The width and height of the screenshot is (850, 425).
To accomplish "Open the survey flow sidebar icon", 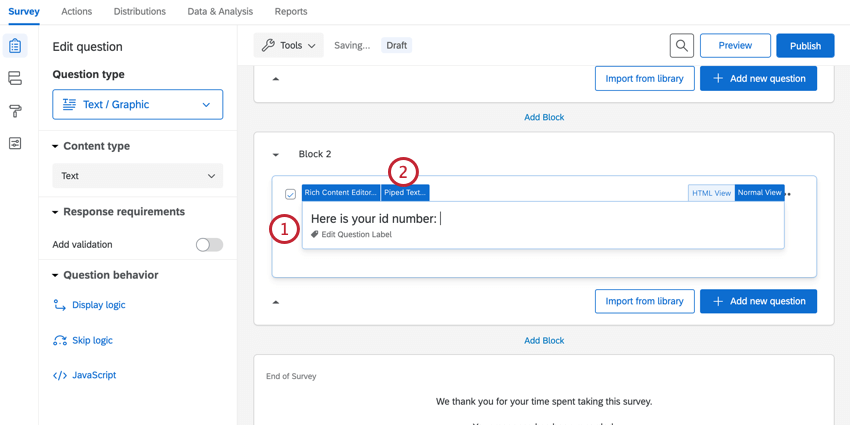I will 15,78.
